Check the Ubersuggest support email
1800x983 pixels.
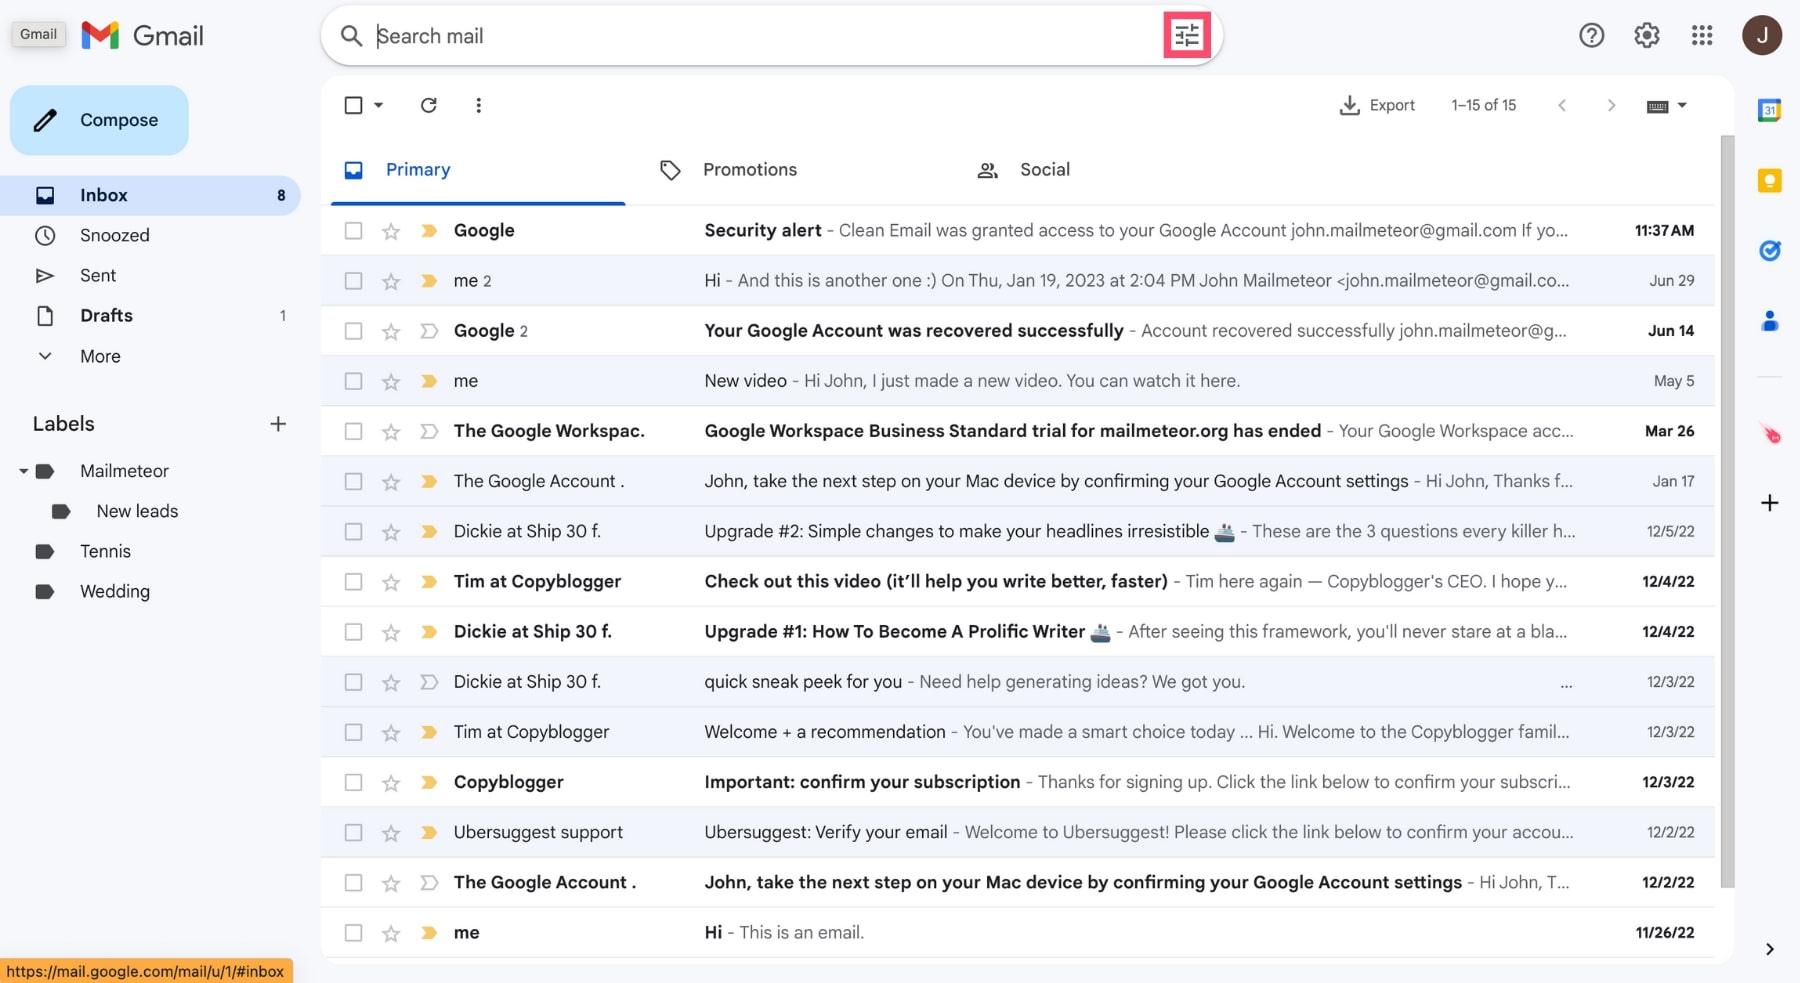point(353,832)
